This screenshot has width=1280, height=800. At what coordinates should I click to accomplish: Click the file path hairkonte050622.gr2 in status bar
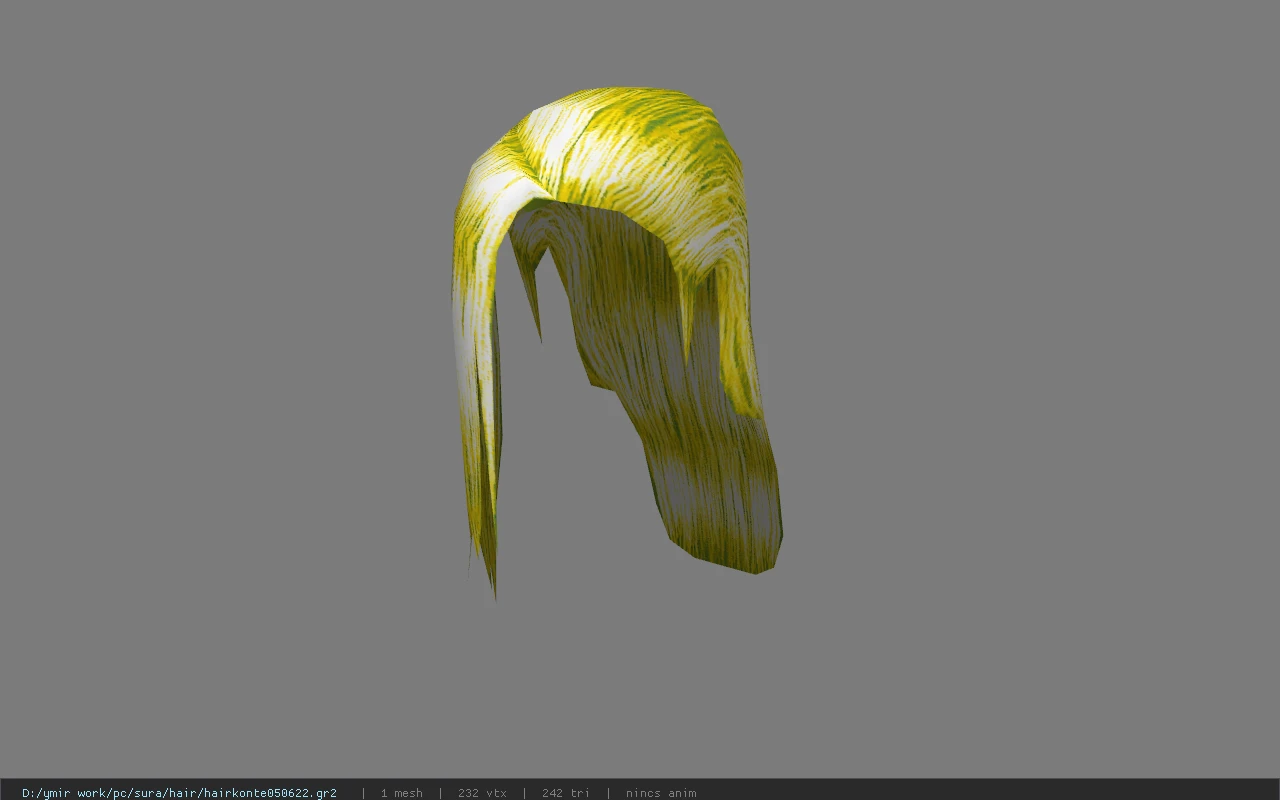click(x=179, y=793)
